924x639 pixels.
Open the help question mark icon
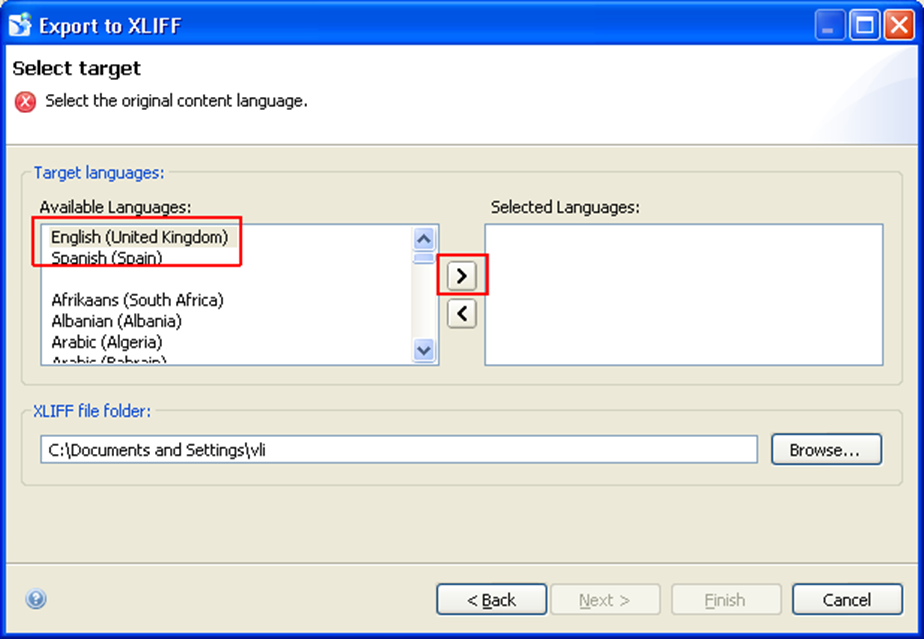point(36,600)
